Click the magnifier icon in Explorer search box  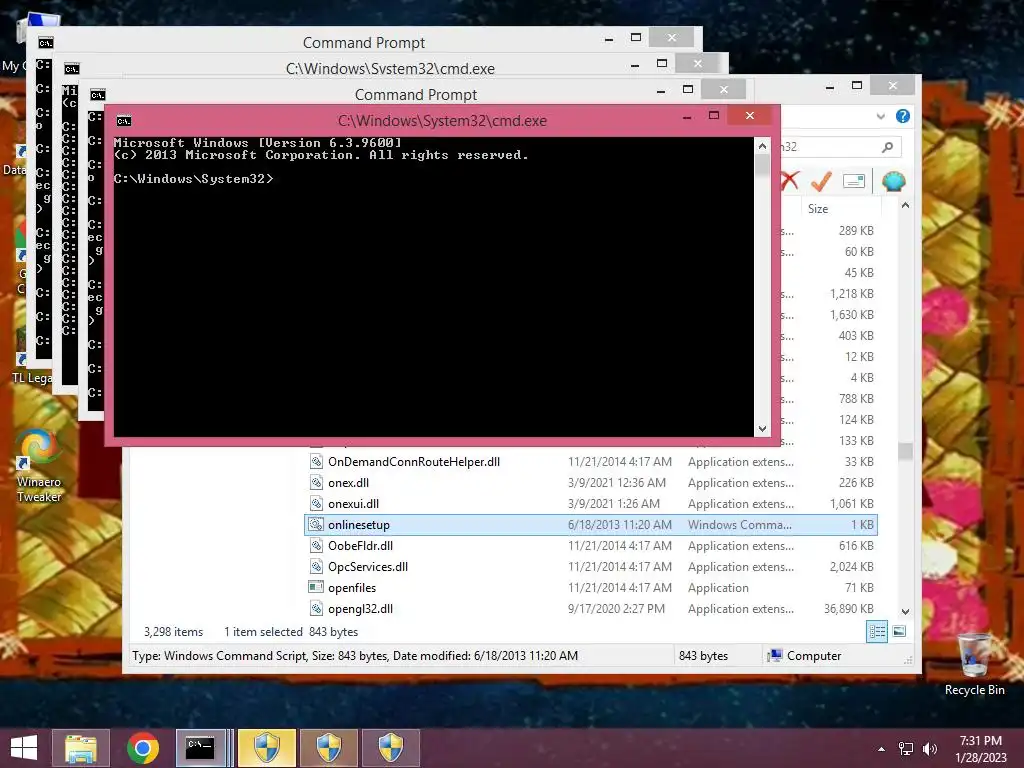[887, 147]
